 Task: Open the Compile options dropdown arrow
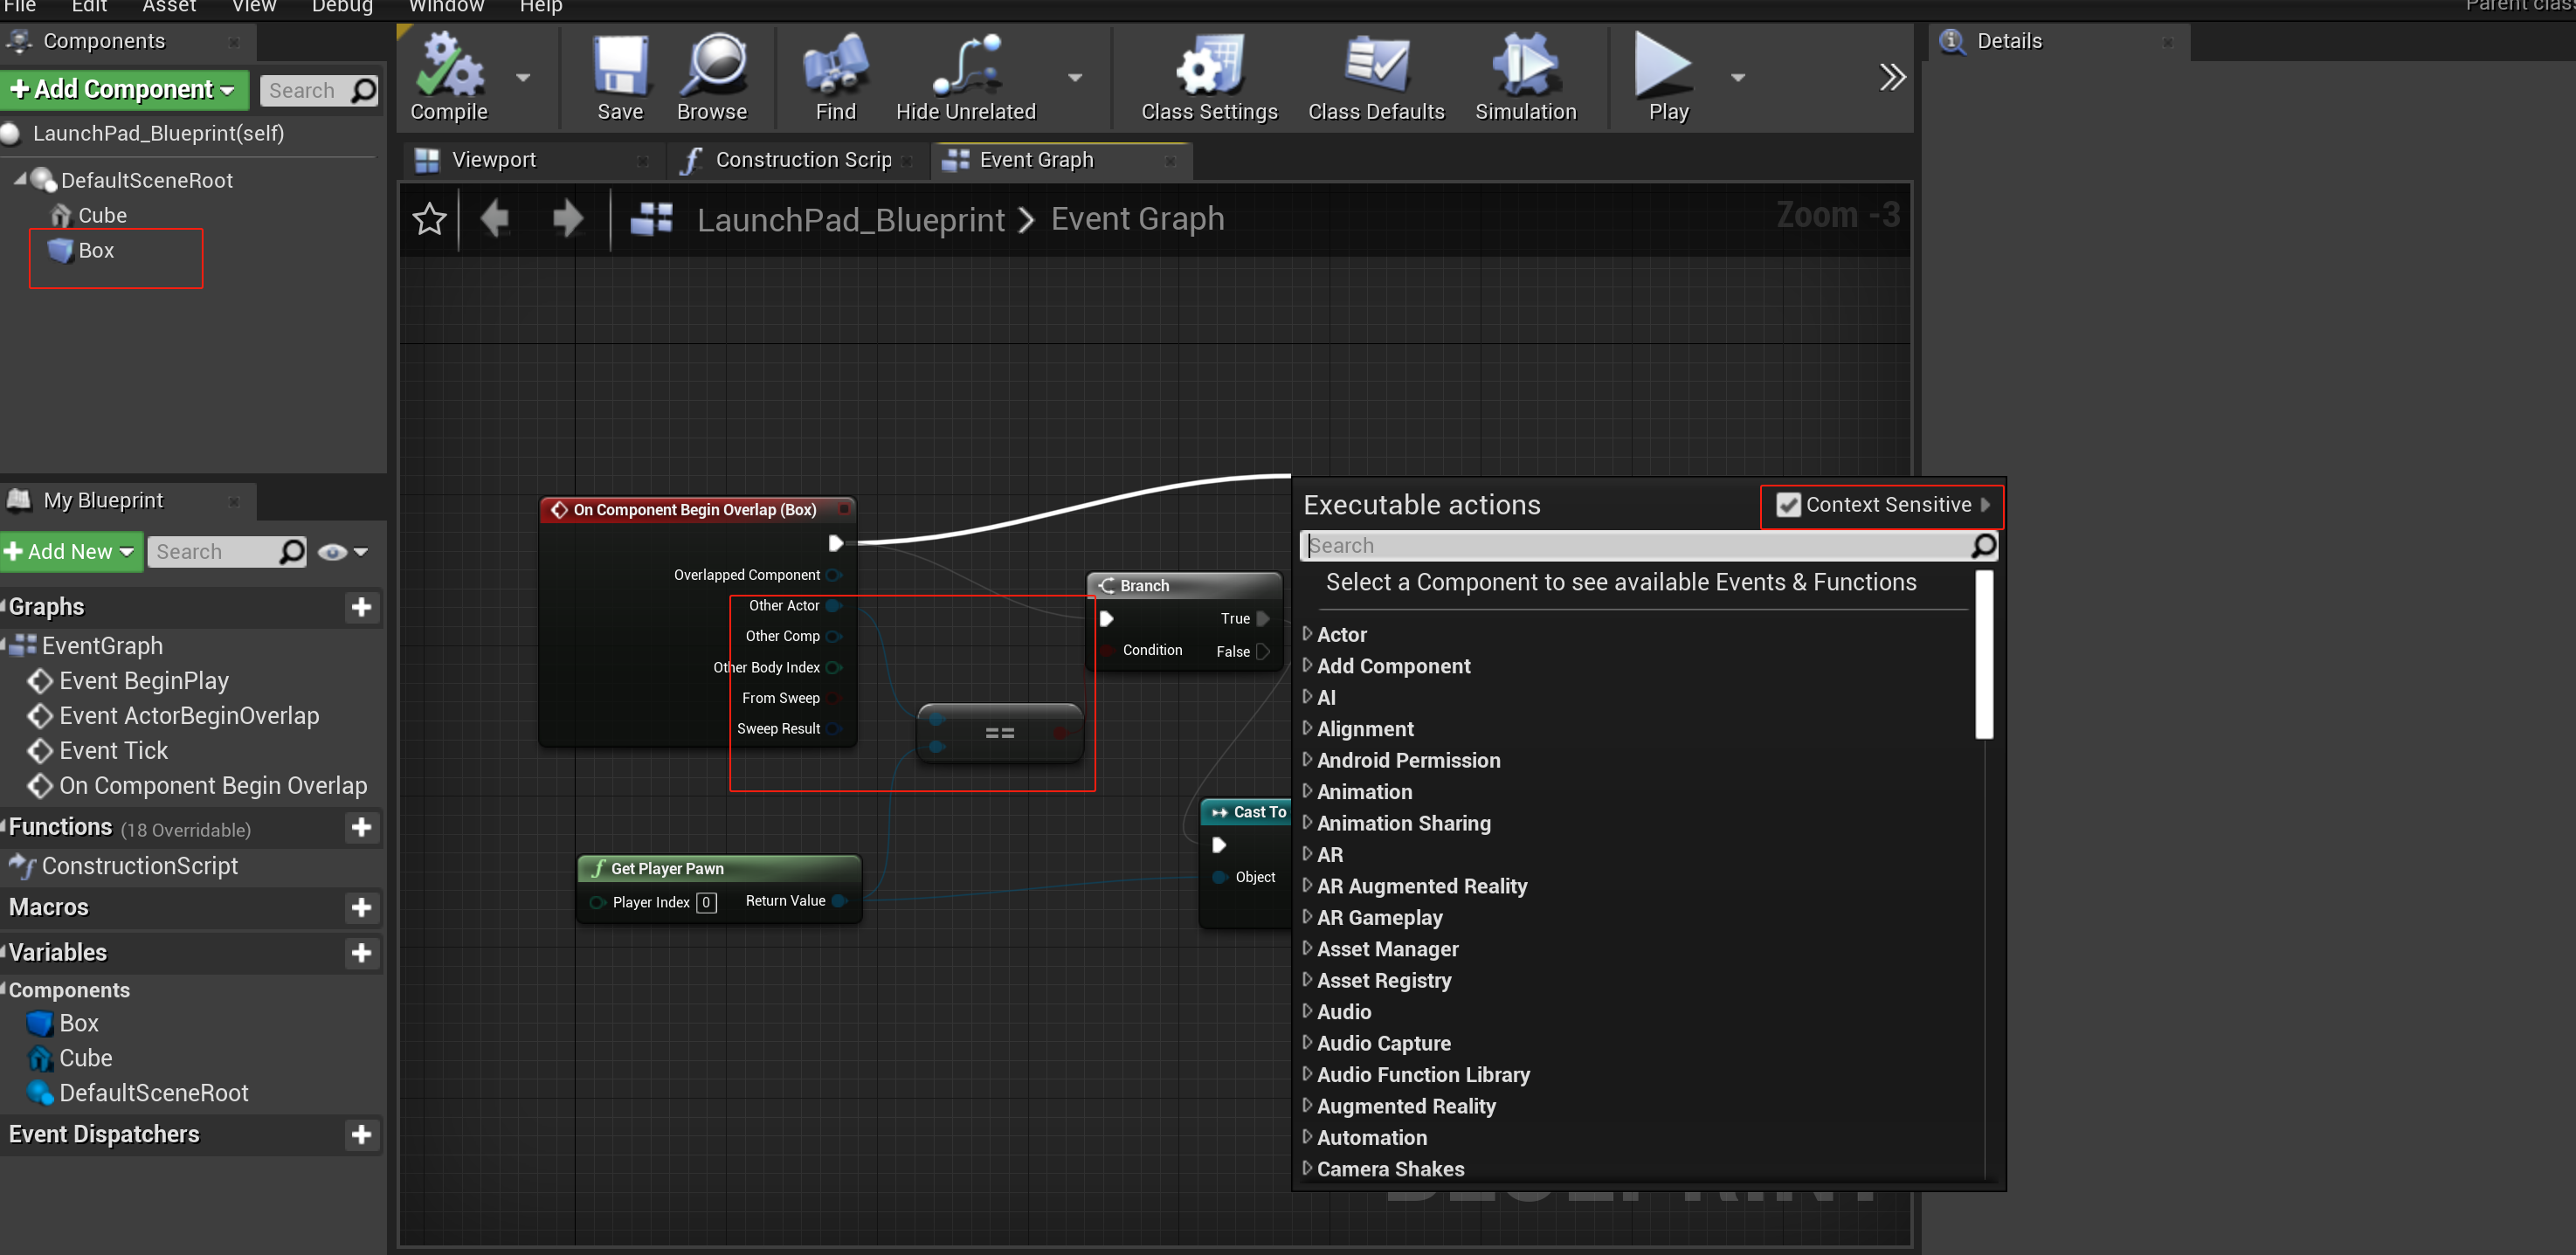[x=523, y=78]
